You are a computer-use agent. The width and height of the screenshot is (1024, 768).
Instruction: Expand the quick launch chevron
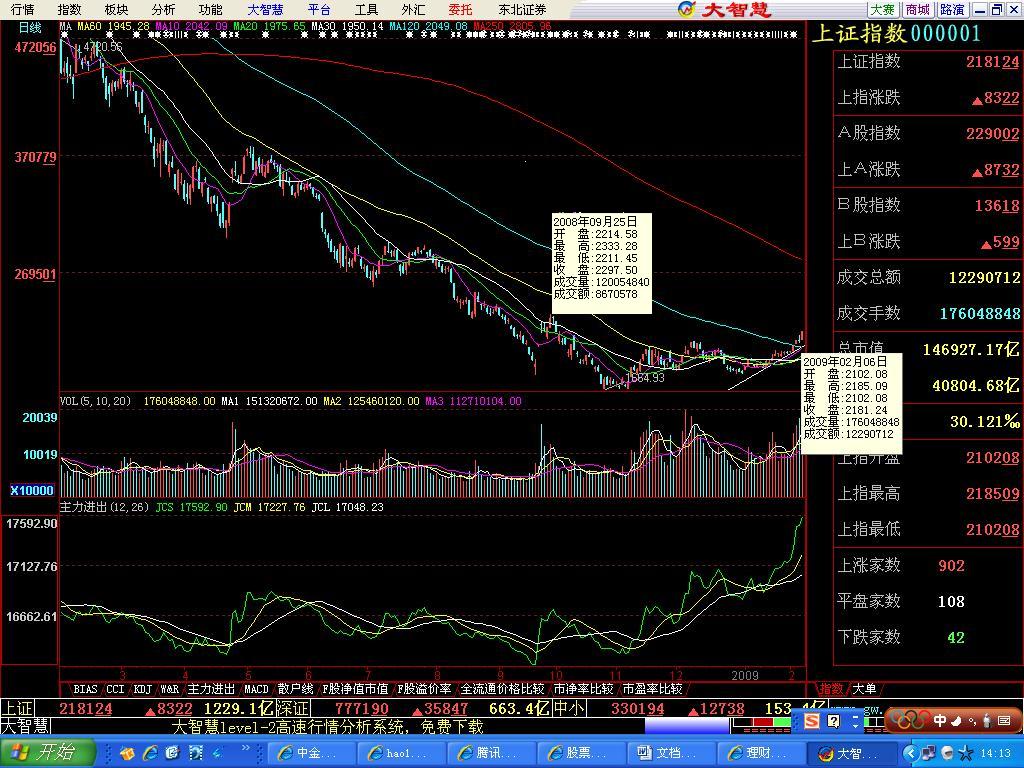246,748
